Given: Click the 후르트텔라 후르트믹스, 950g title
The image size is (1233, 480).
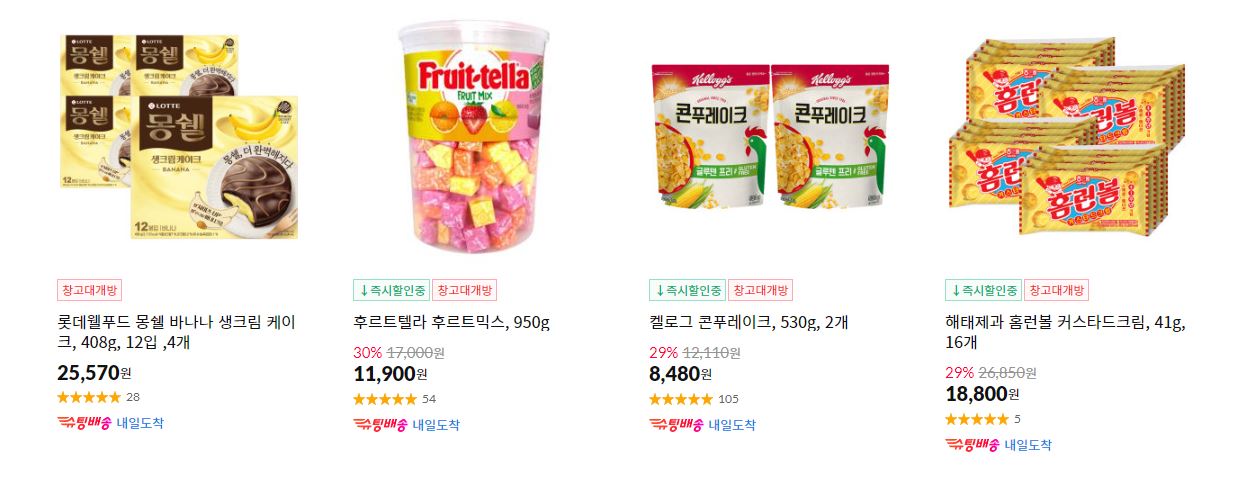Looking at the screenshot, I should point(452,322).
